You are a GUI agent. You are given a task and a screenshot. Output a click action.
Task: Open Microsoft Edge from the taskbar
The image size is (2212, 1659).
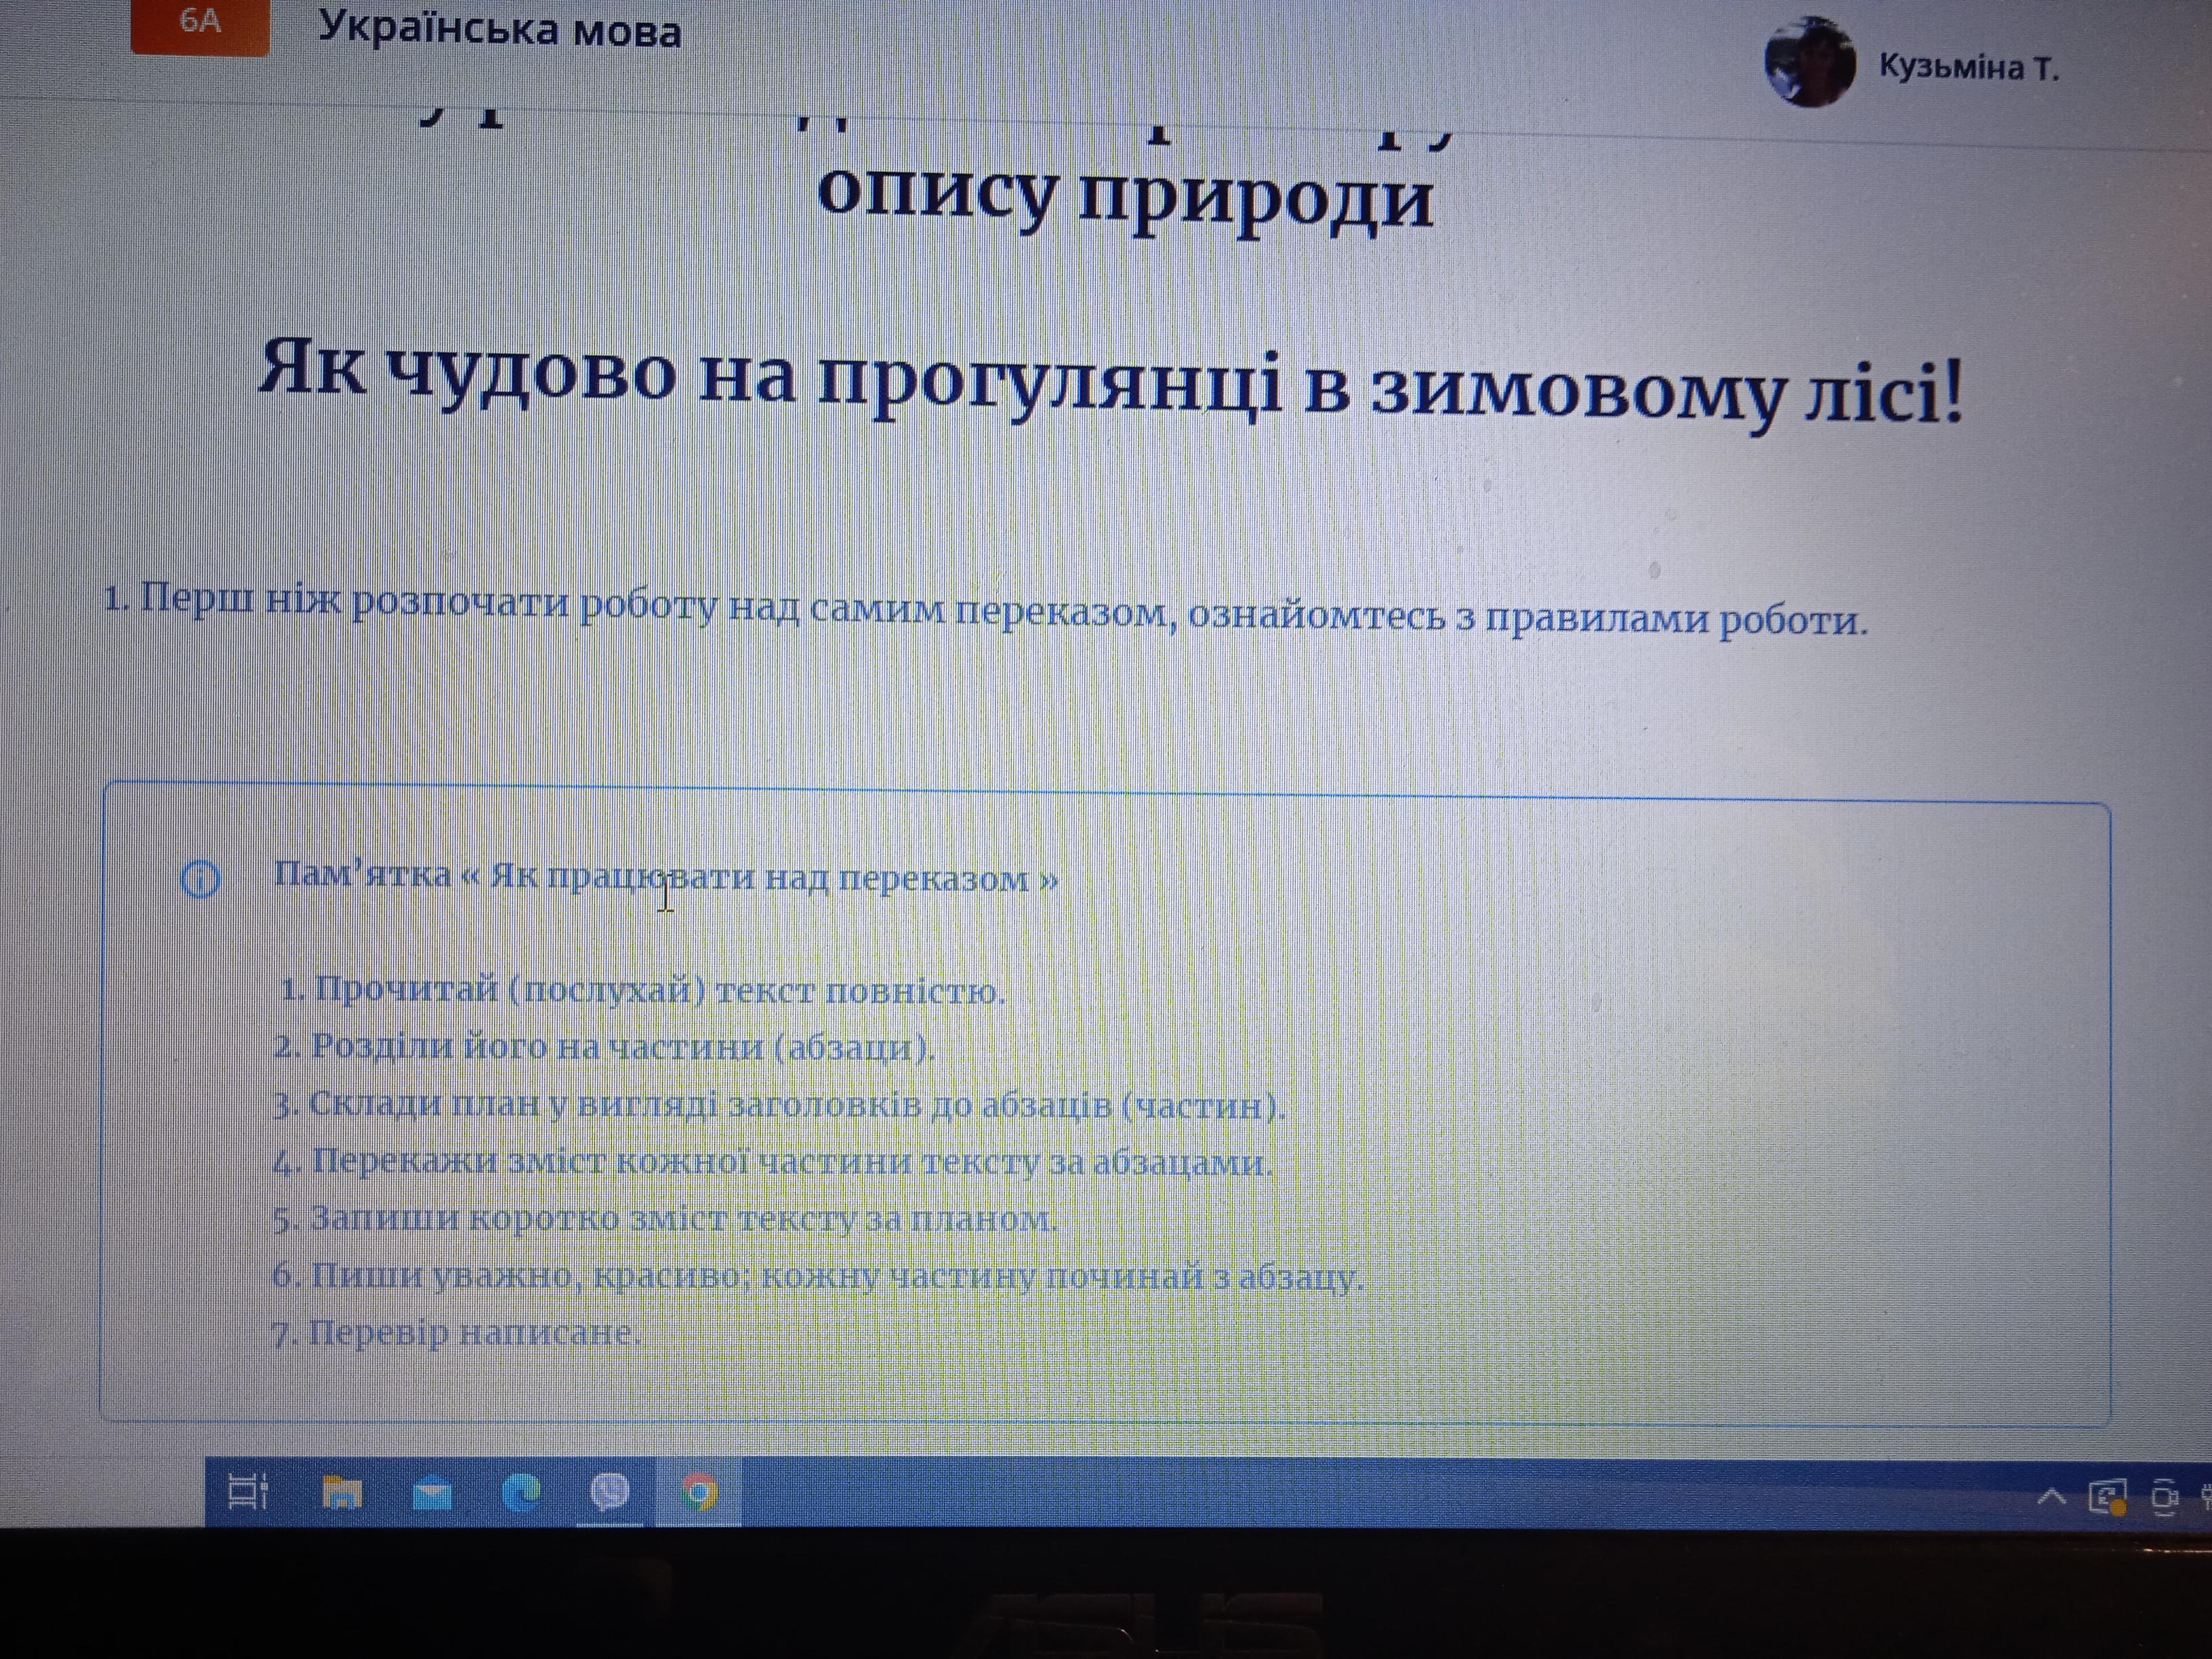point(521,1493)
